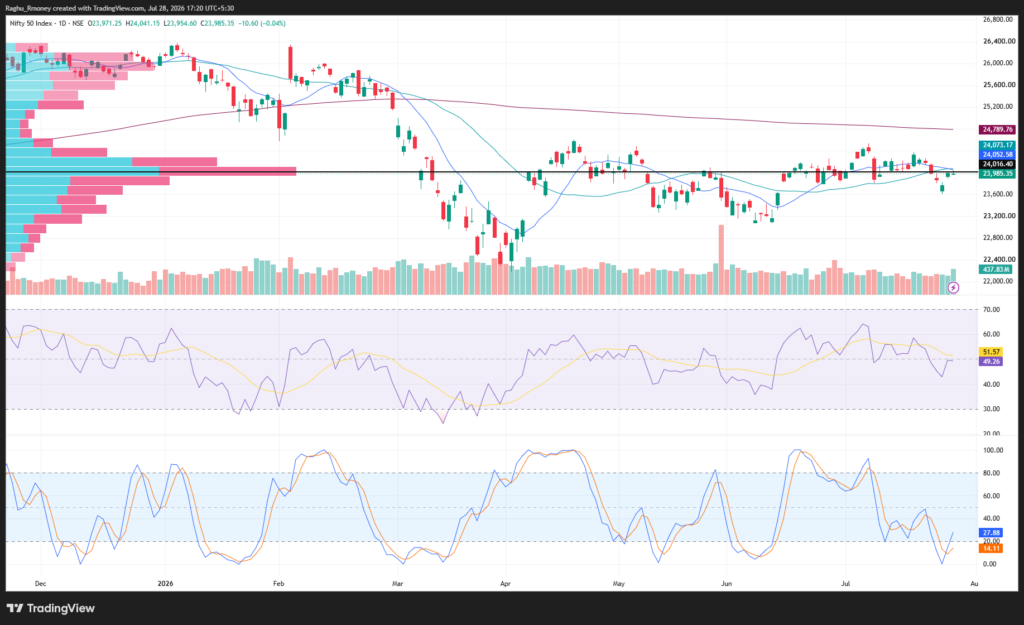Select the blue 24,052.58 price label
The height and width of the screenshot is (625, 1024).
(997, 155)
